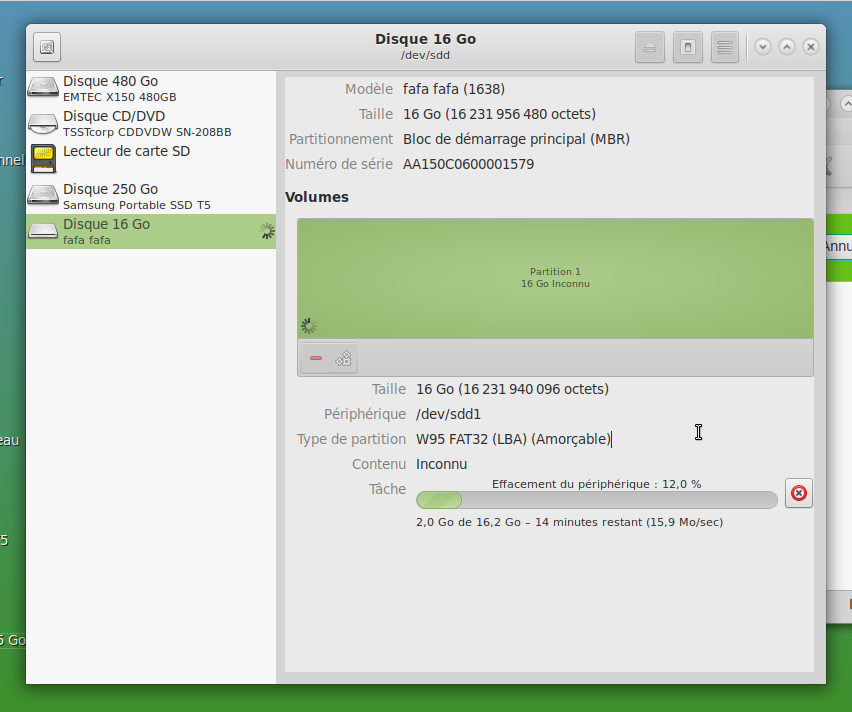Click 'Bloc de démarrage principal (MBR)' text
852x712 pixels.
[516, 139]
